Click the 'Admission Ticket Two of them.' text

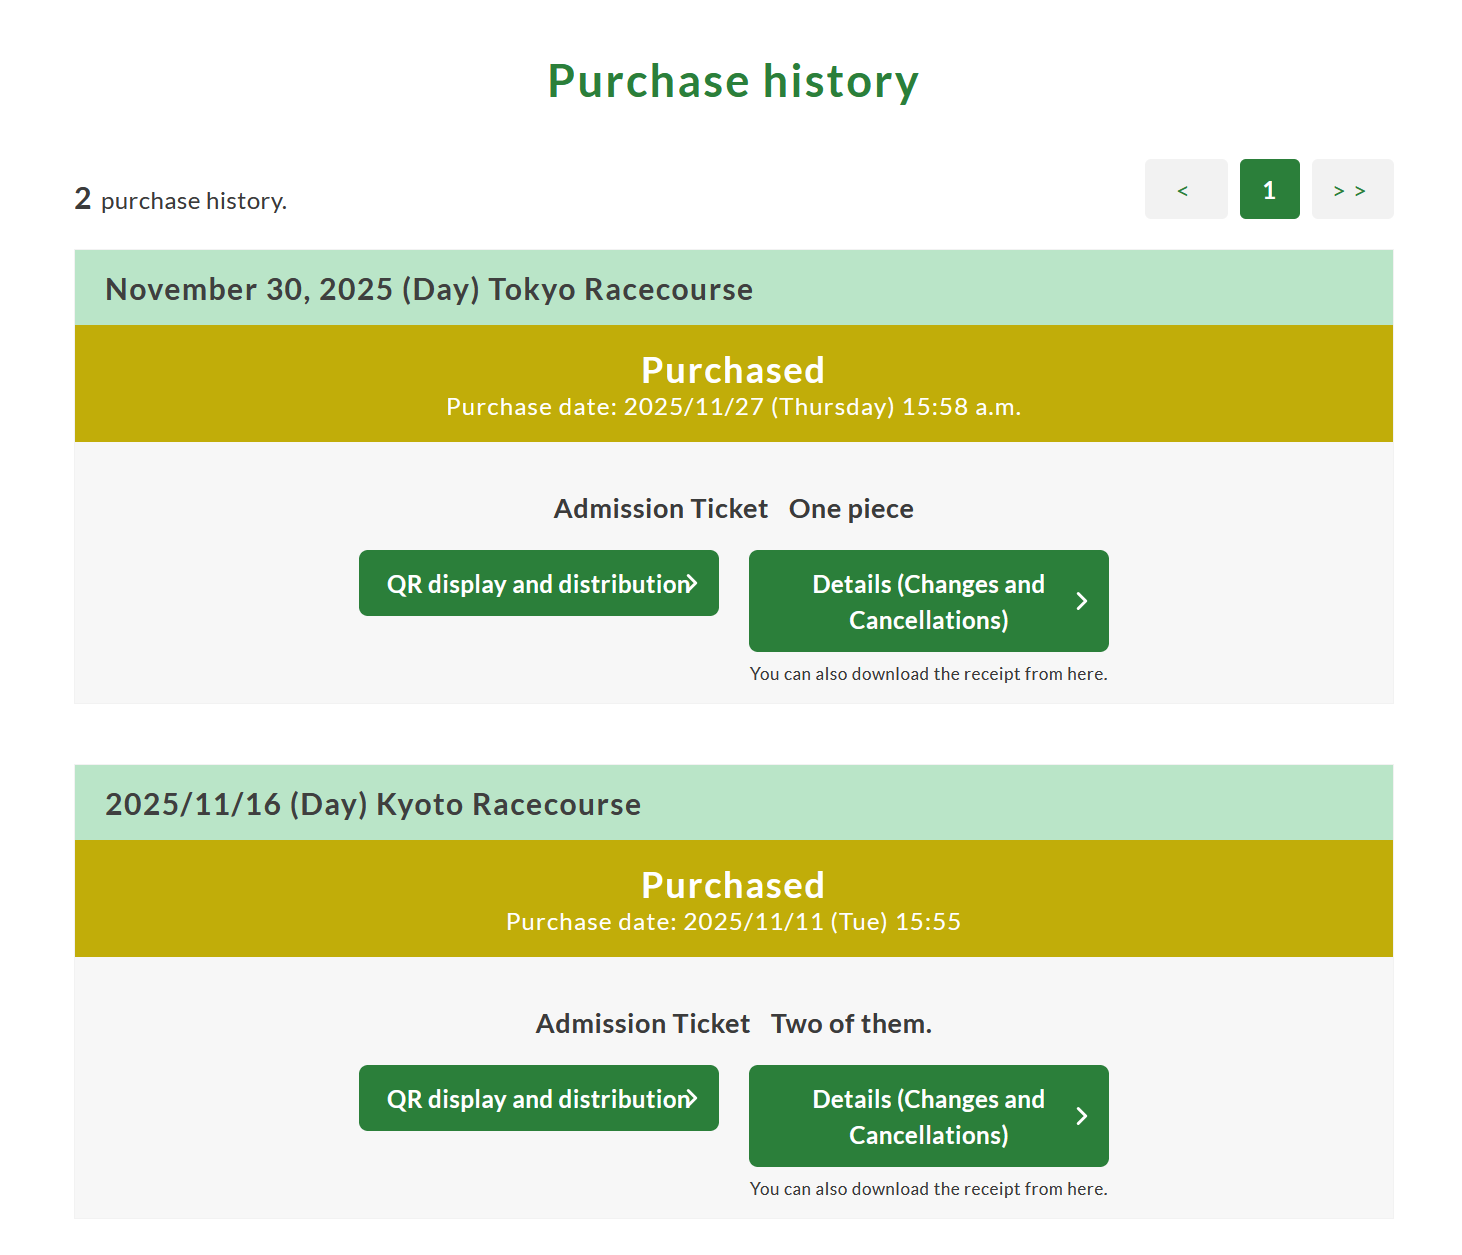733,1024
